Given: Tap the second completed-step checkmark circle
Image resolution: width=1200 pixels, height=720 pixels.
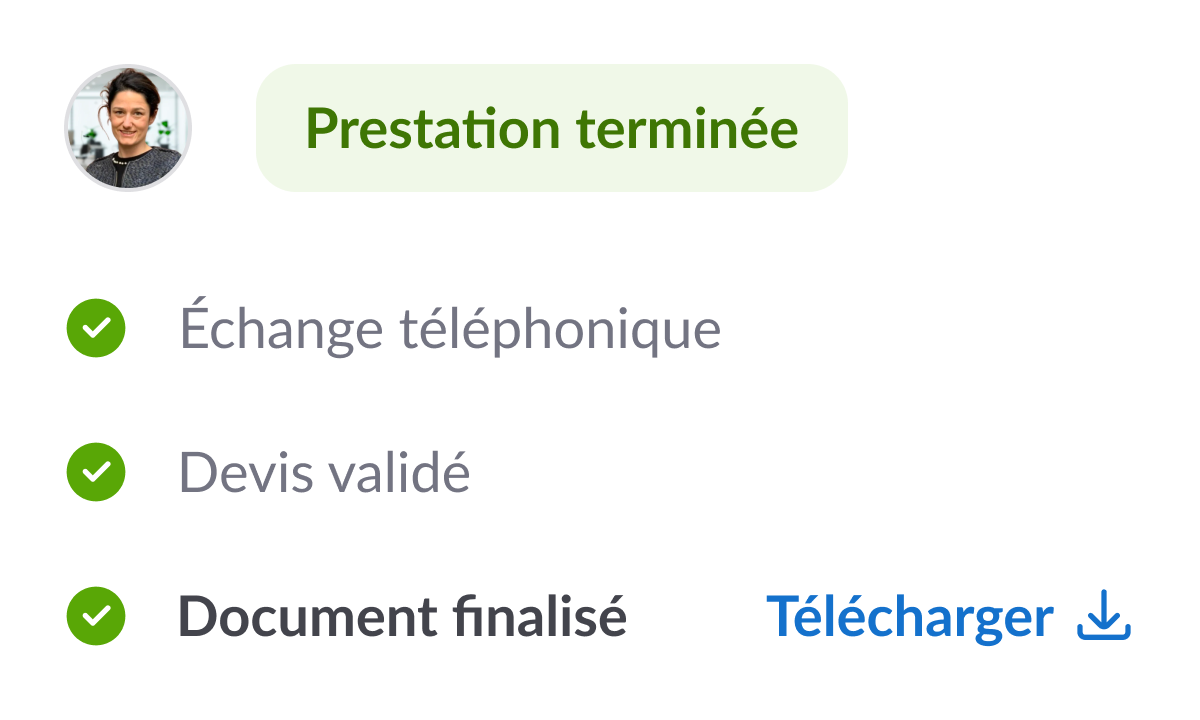Looking at the screenshot, I should (96, 472).
